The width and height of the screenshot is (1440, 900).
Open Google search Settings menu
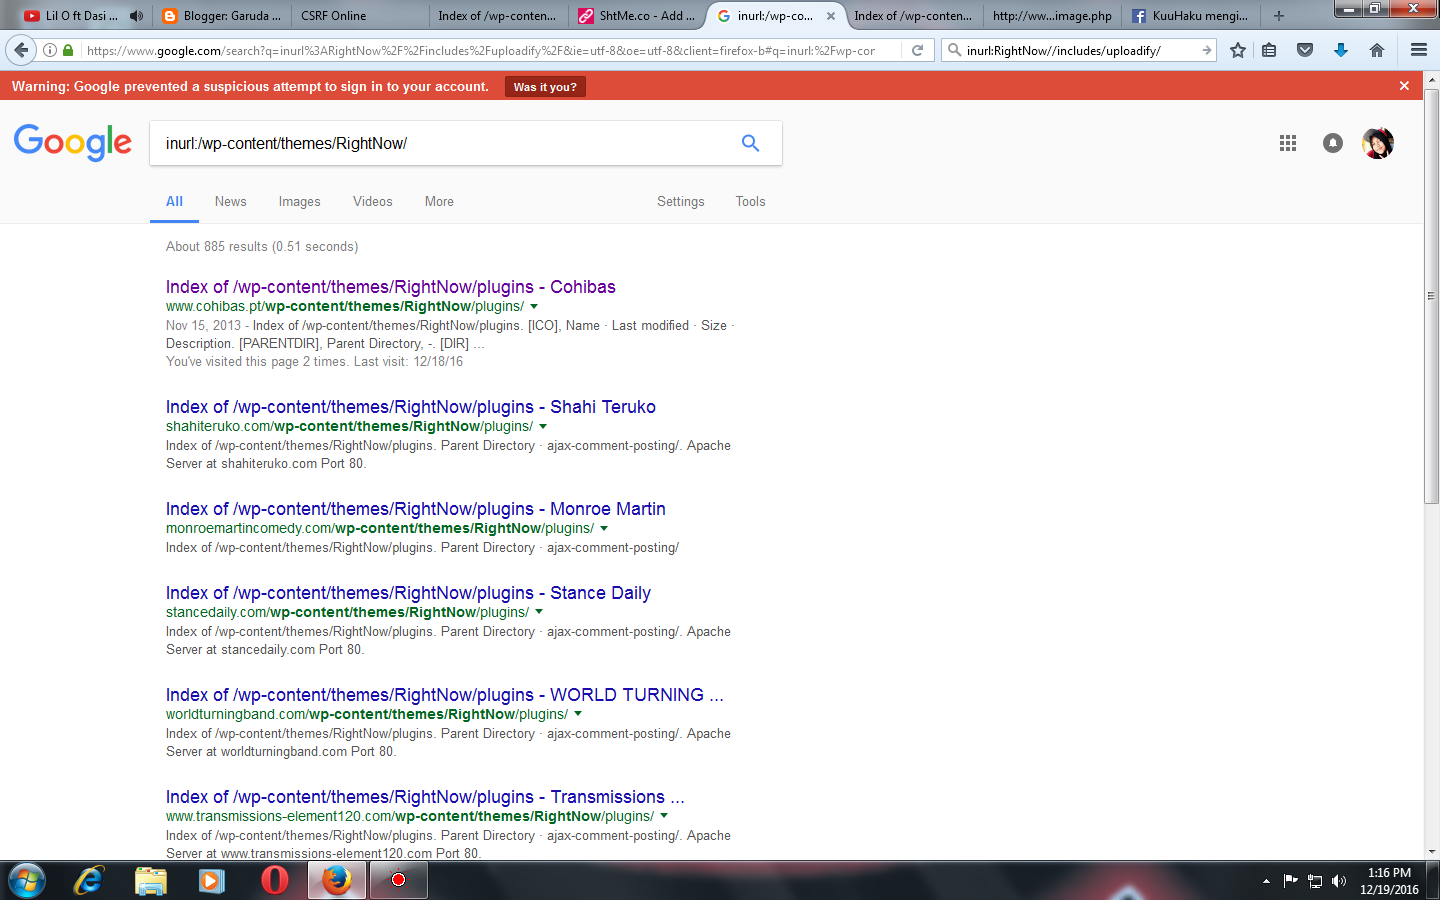click(680, 201)
